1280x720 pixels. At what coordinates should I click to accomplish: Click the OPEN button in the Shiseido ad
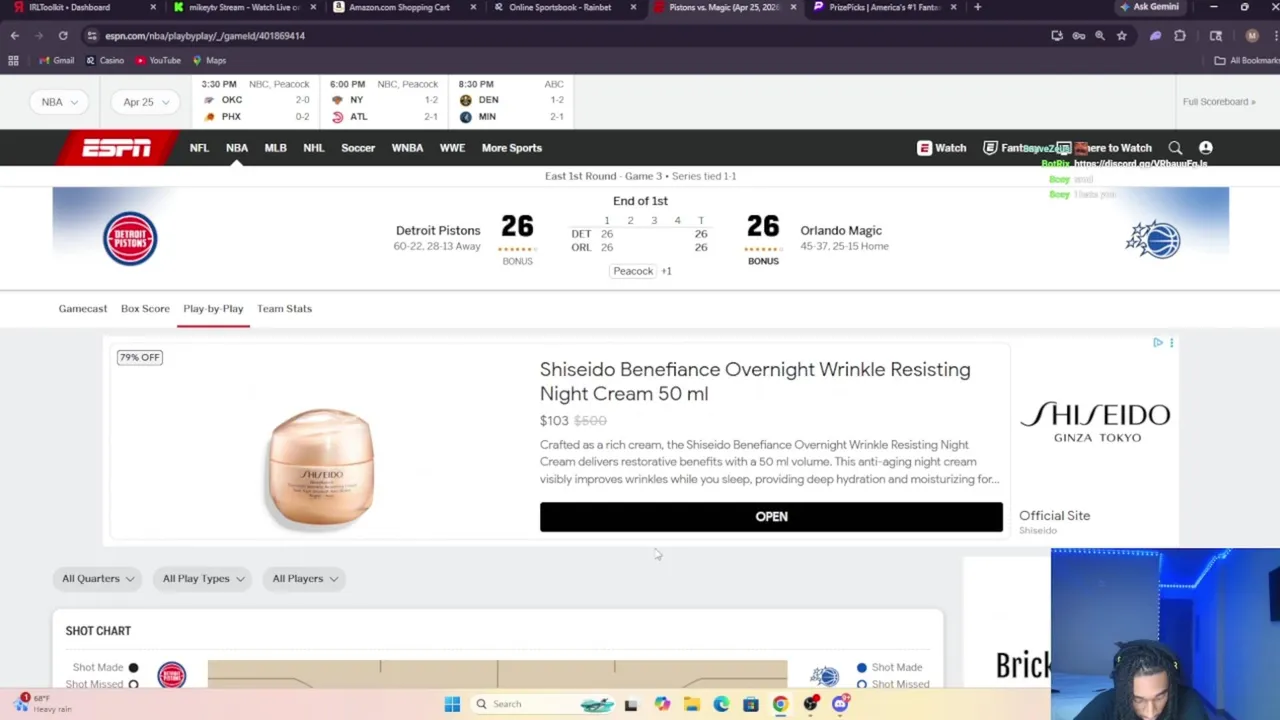point(771,517)
